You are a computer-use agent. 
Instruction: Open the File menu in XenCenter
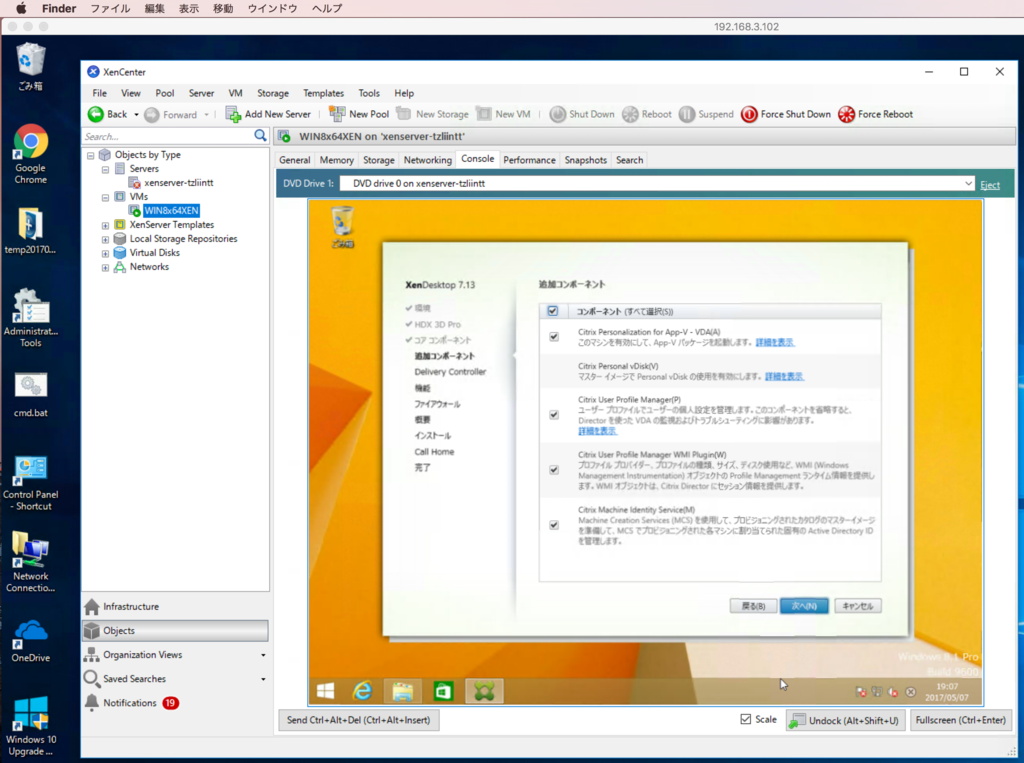coord(99,93)
